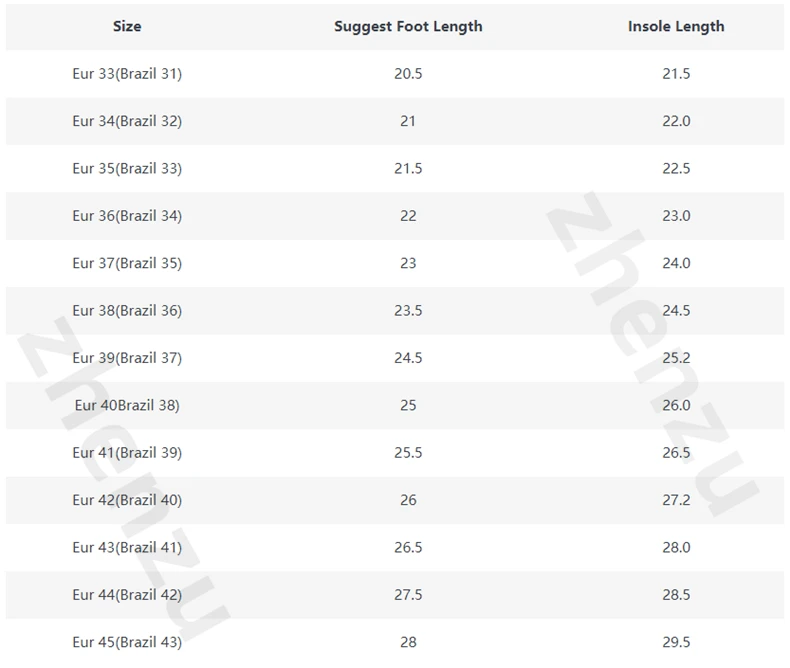Click the 27.2 insole length value
Viewport: 790px width, 668px height.
[676, 500]
